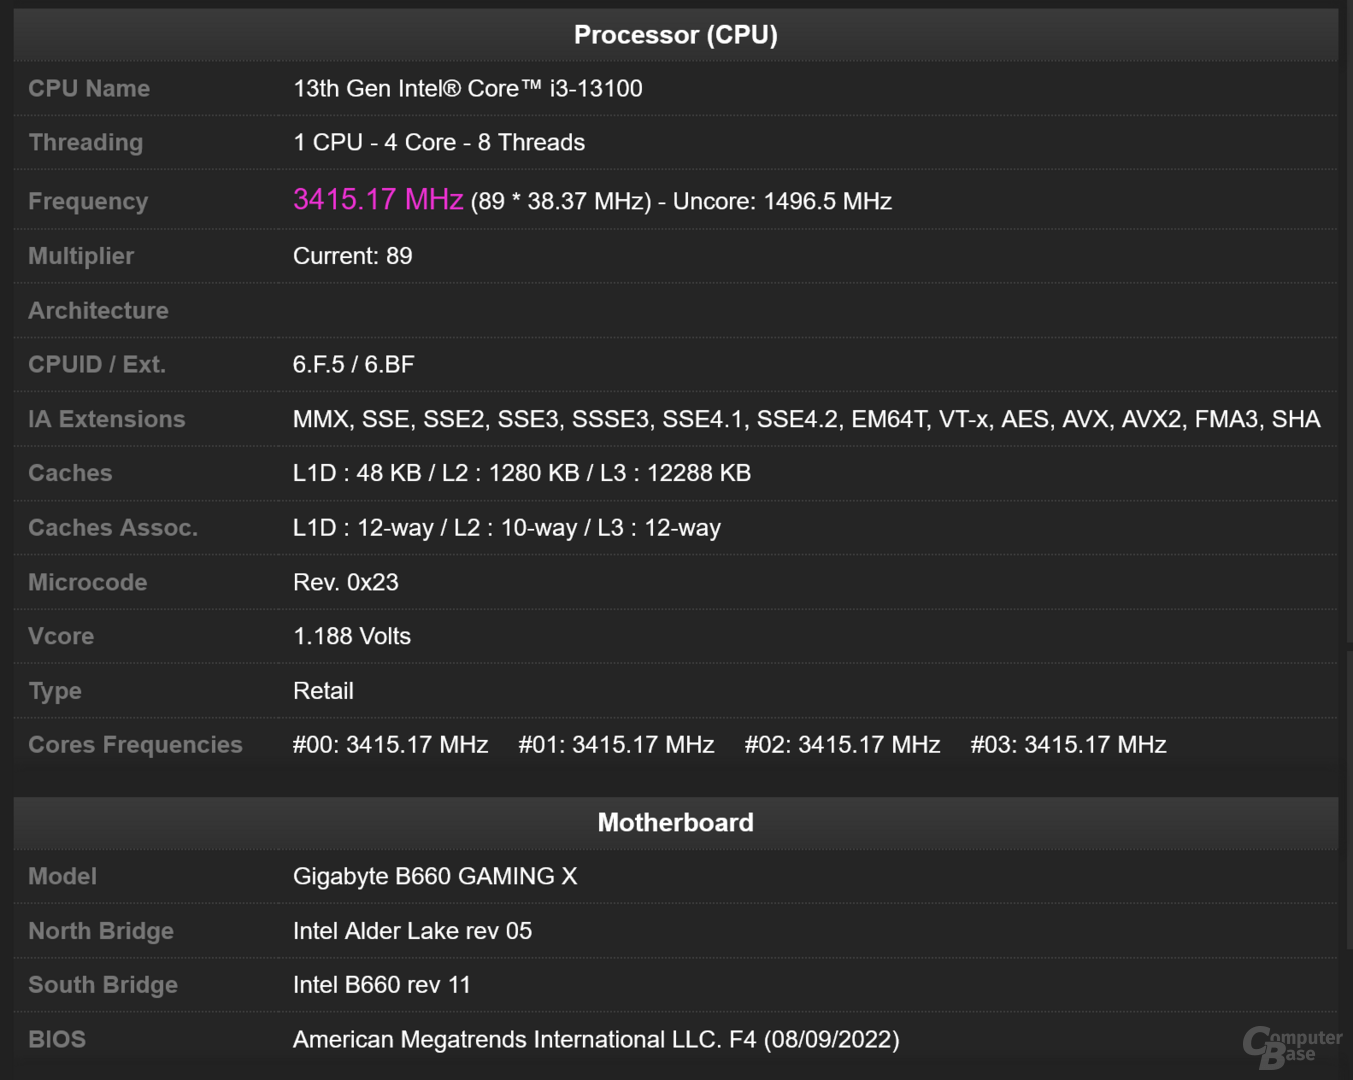This screenshot has width=1353, height=1080.
Task: Click the empty Architecture row label
Action: [x=98, y=311]
